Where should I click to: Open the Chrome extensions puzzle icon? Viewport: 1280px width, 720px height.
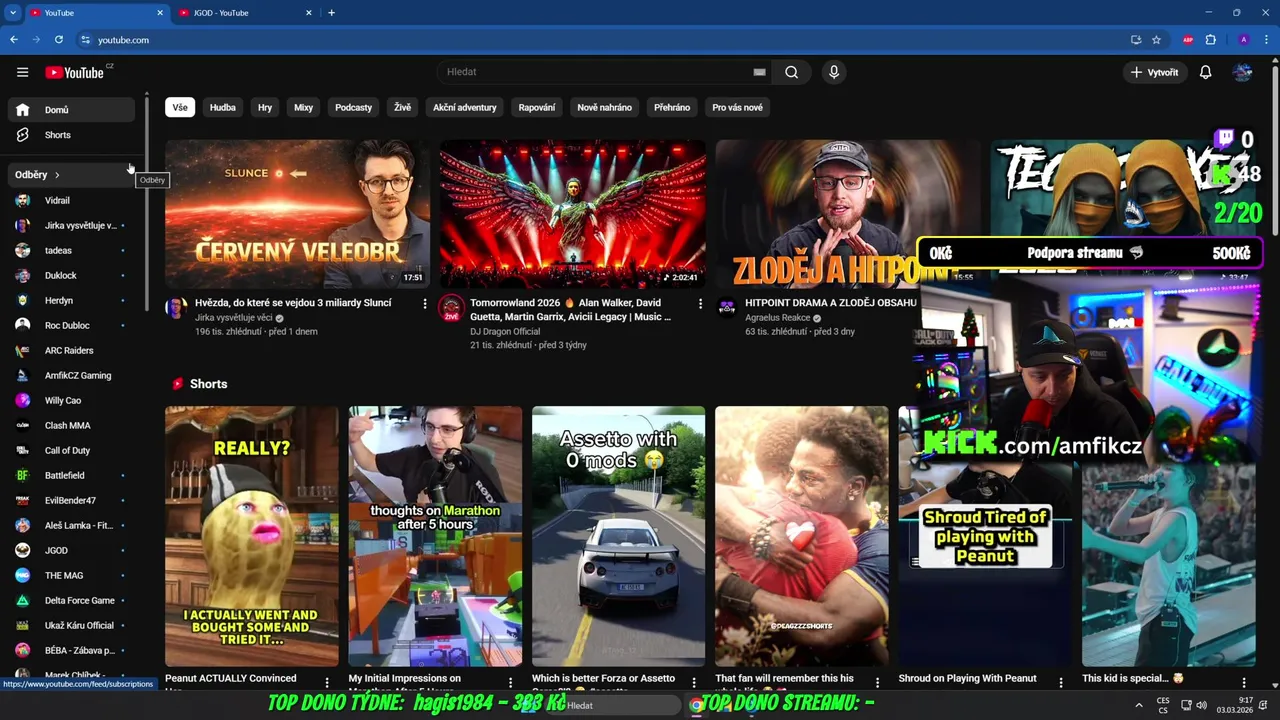click(1211, 40)
